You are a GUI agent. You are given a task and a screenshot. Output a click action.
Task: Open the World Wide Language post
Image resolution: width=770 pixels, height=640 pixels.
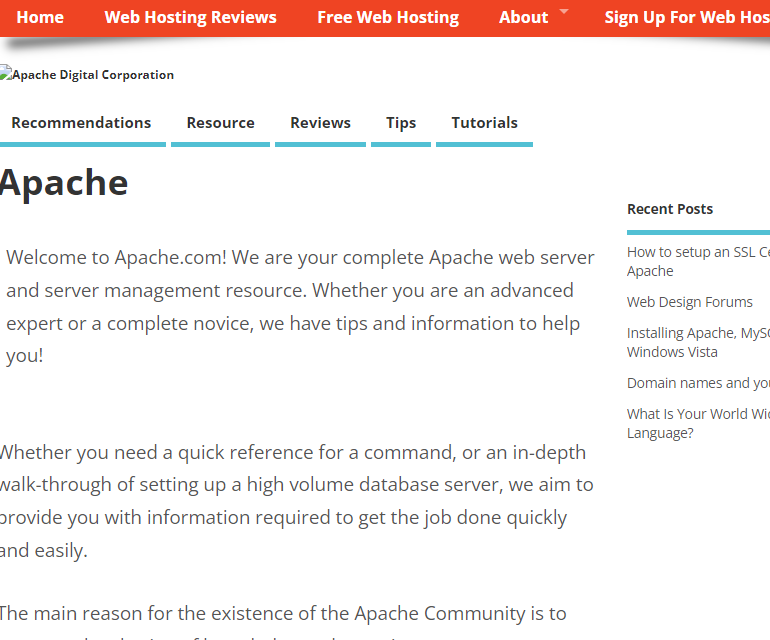[x=698, y=423]
